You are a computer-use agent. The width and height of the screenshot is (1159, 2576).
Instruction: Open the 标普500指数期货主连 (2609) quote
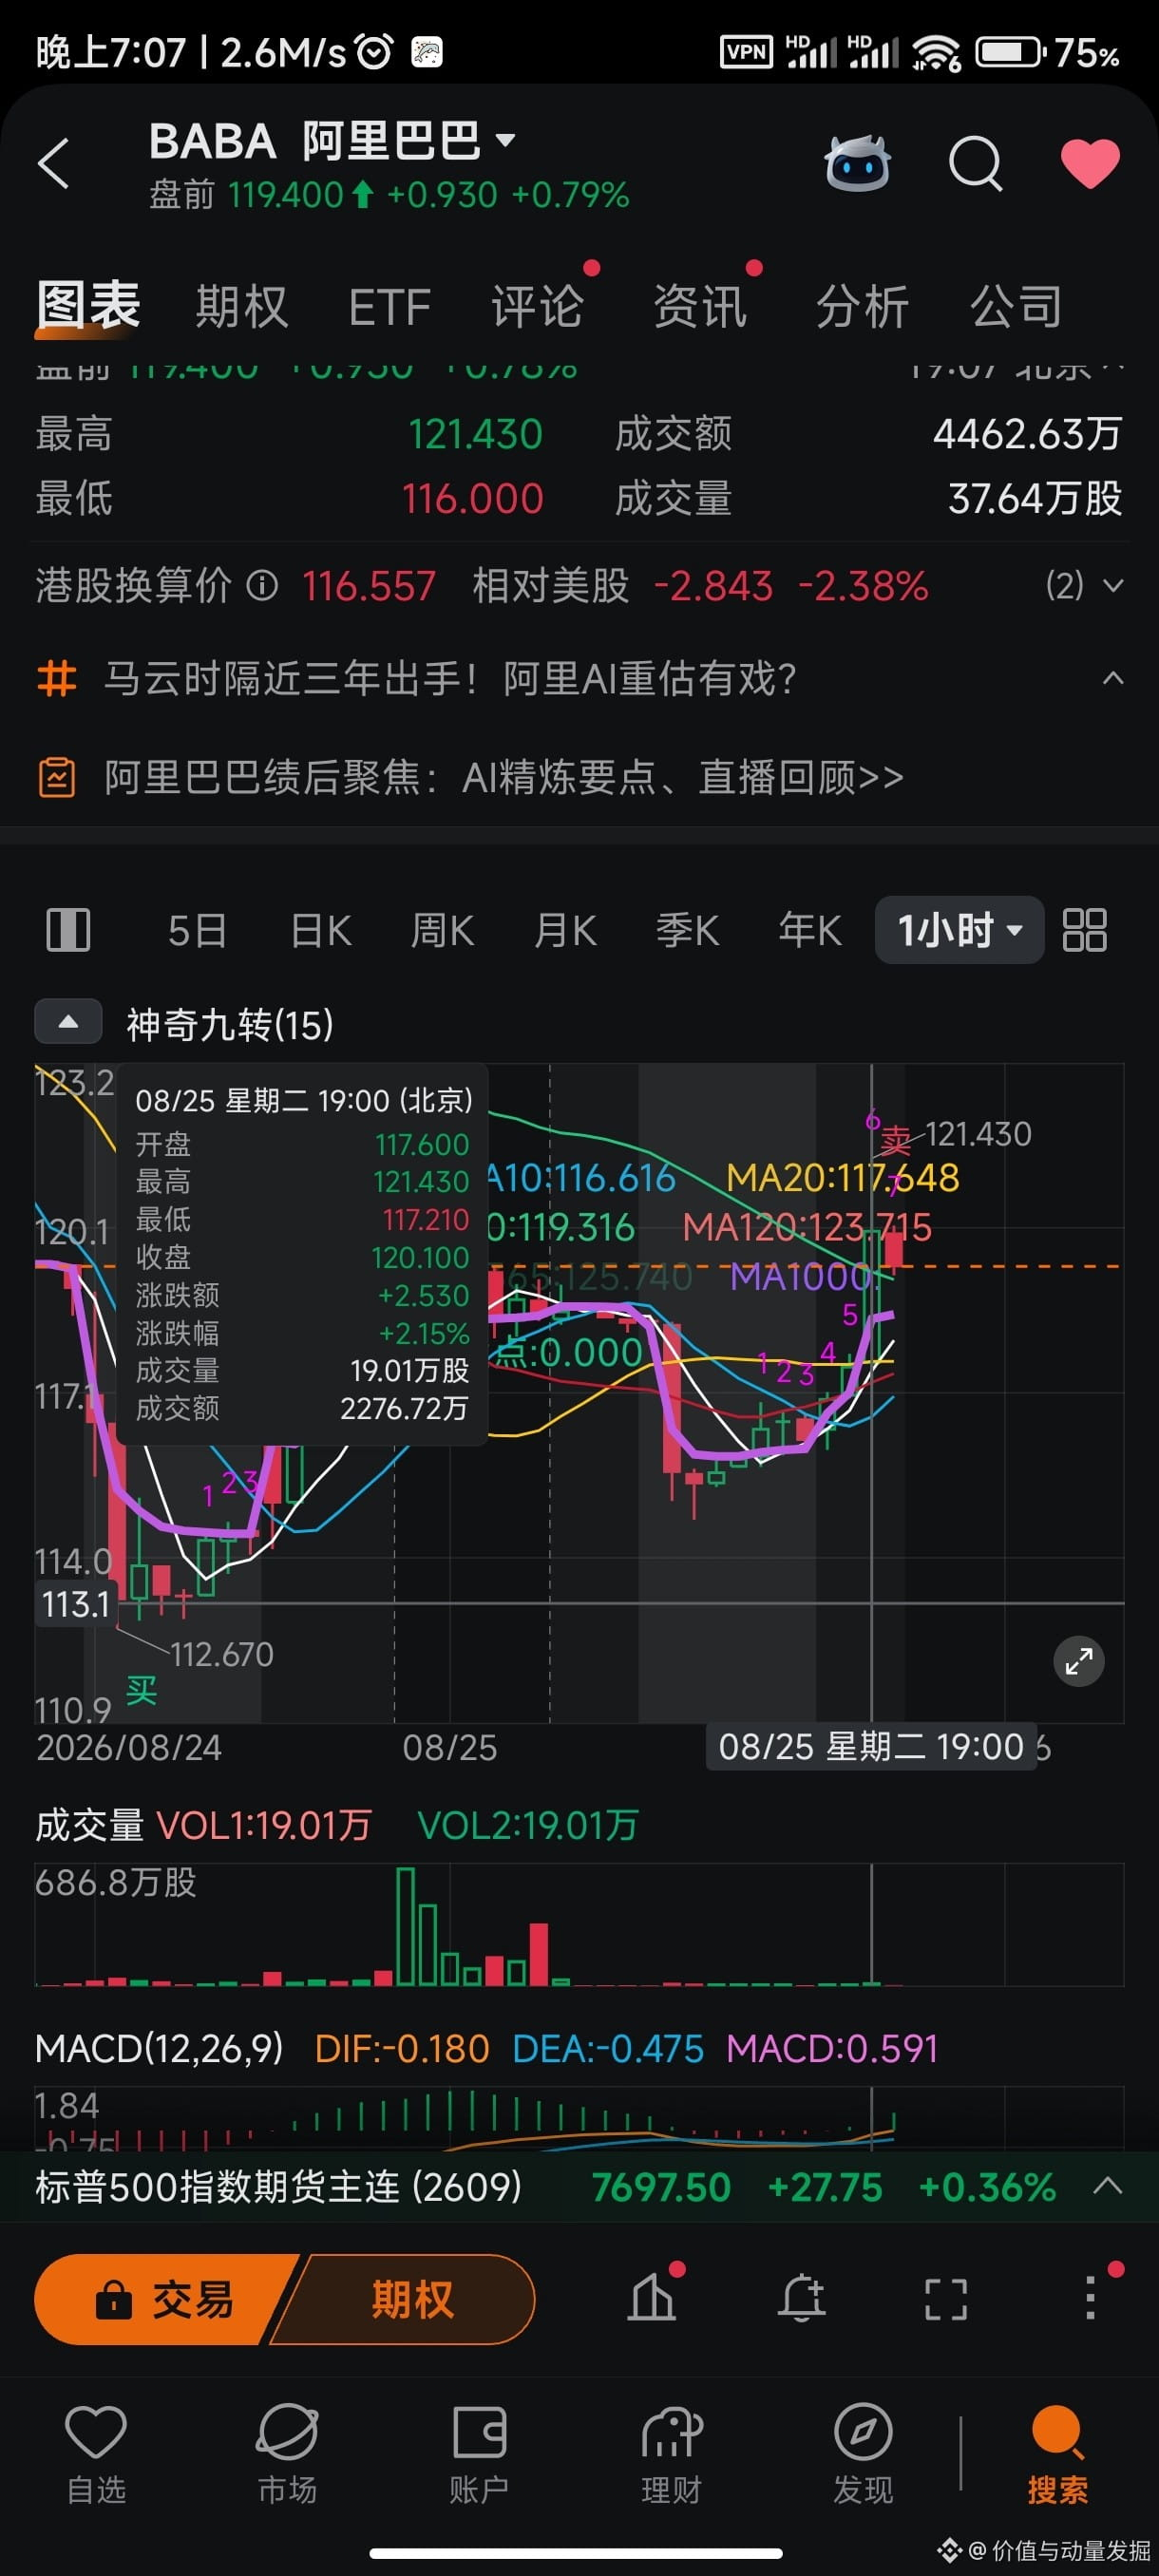coord(279,2187)
